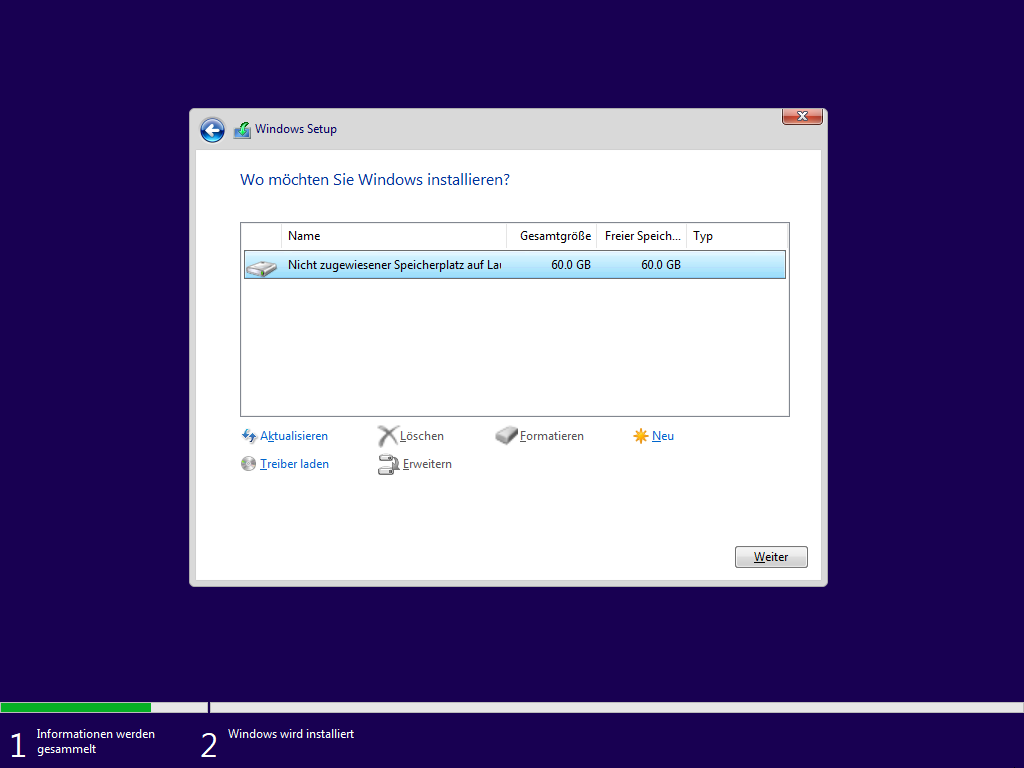This screenshot has width=1024, height=768.
Task: Click the Erweitern partition icon
Action: (388, 464)
